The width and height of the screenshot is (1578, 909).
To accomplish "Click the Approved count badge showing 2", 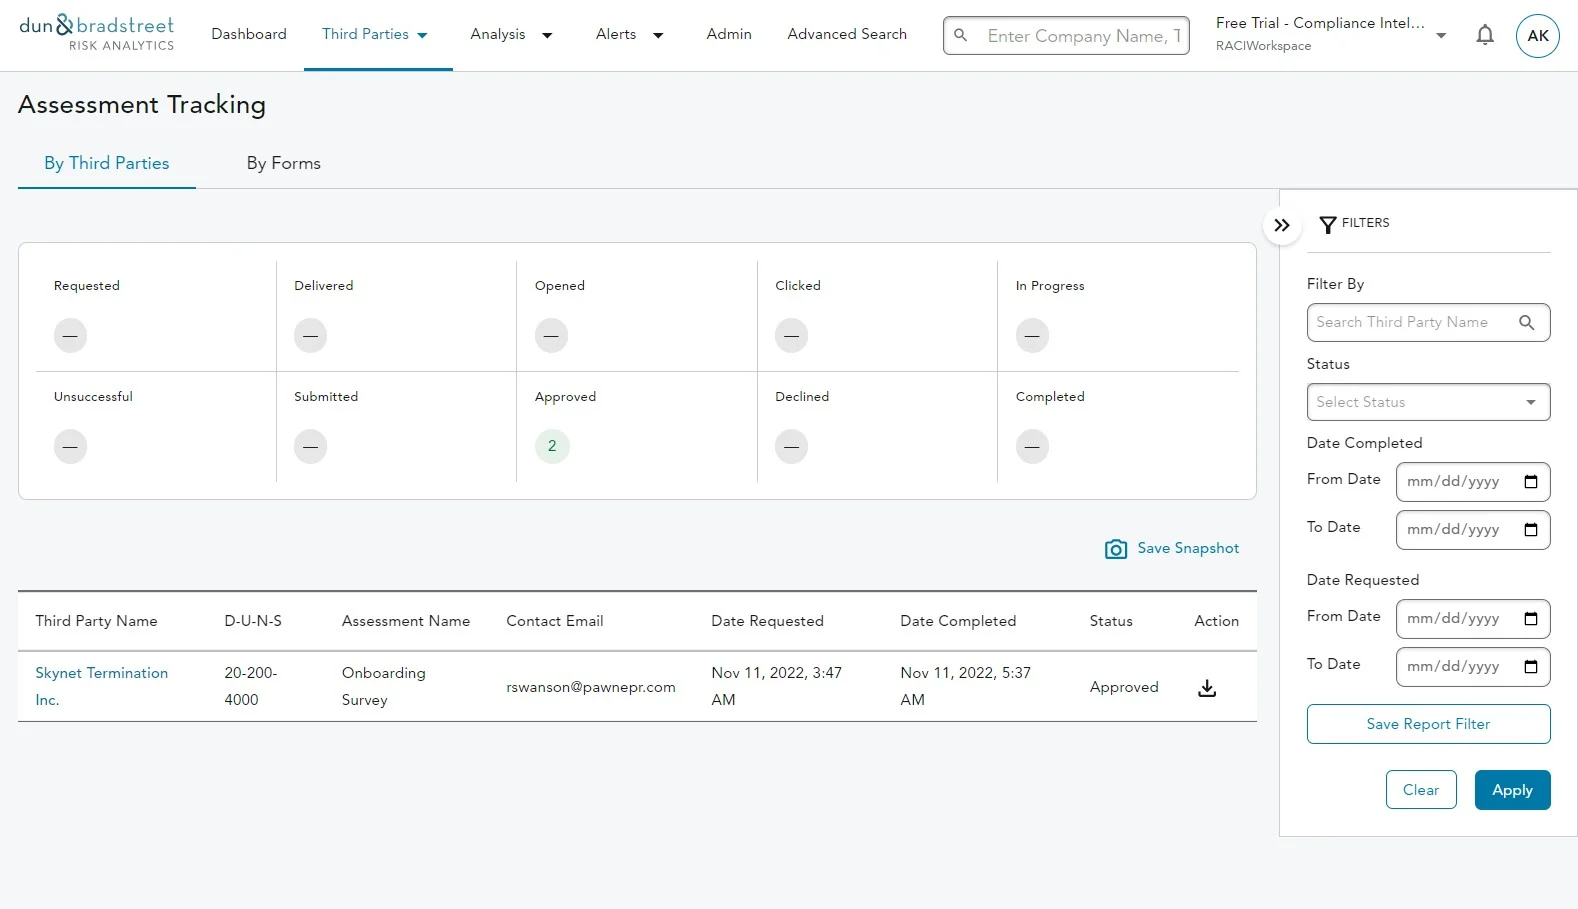I will (x=552, y=446).
